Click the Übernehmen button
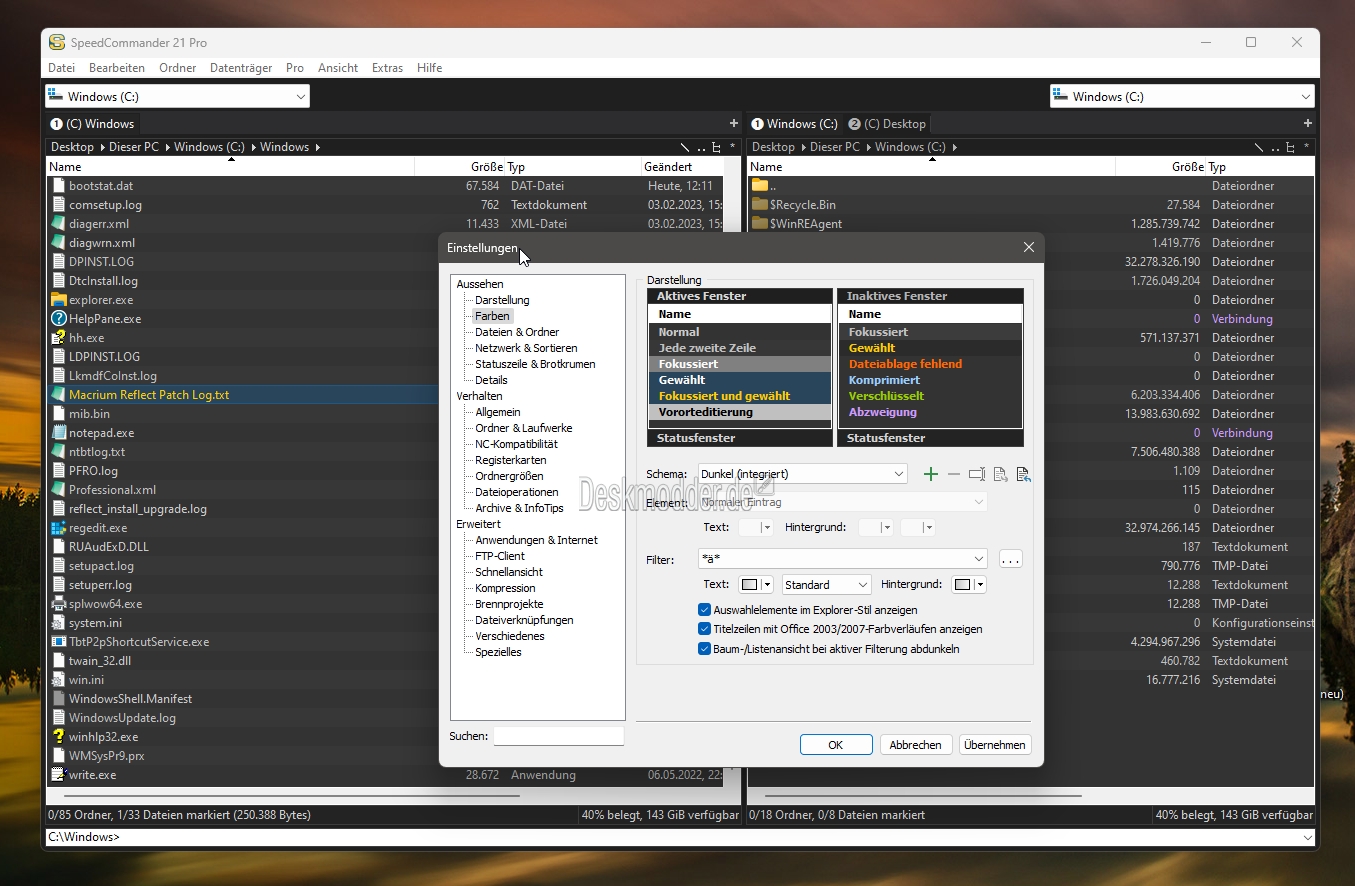The width and height of the screenshot is (1355, 886). (995, 745)
